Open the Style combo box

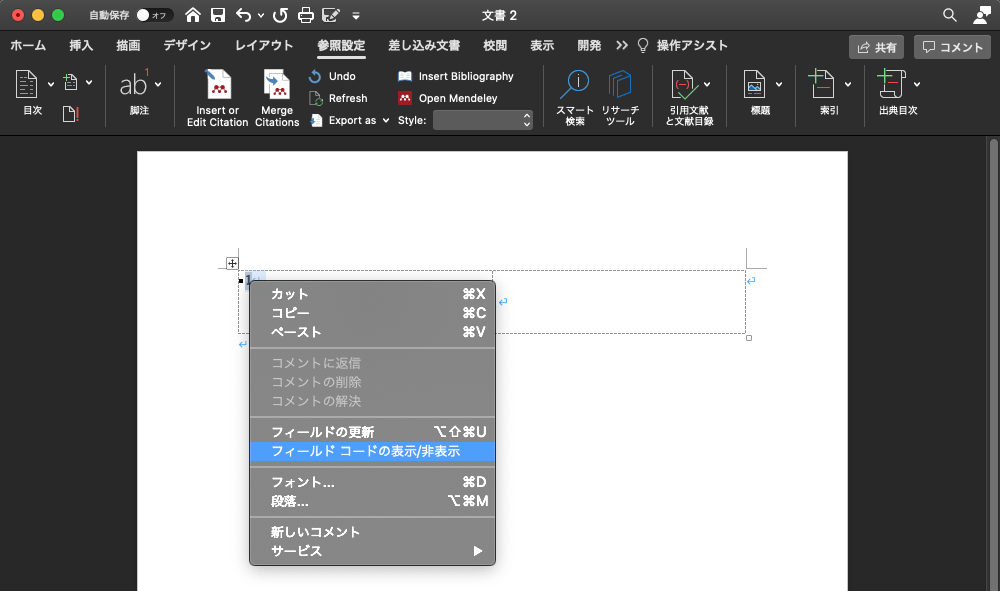(483, 120)
